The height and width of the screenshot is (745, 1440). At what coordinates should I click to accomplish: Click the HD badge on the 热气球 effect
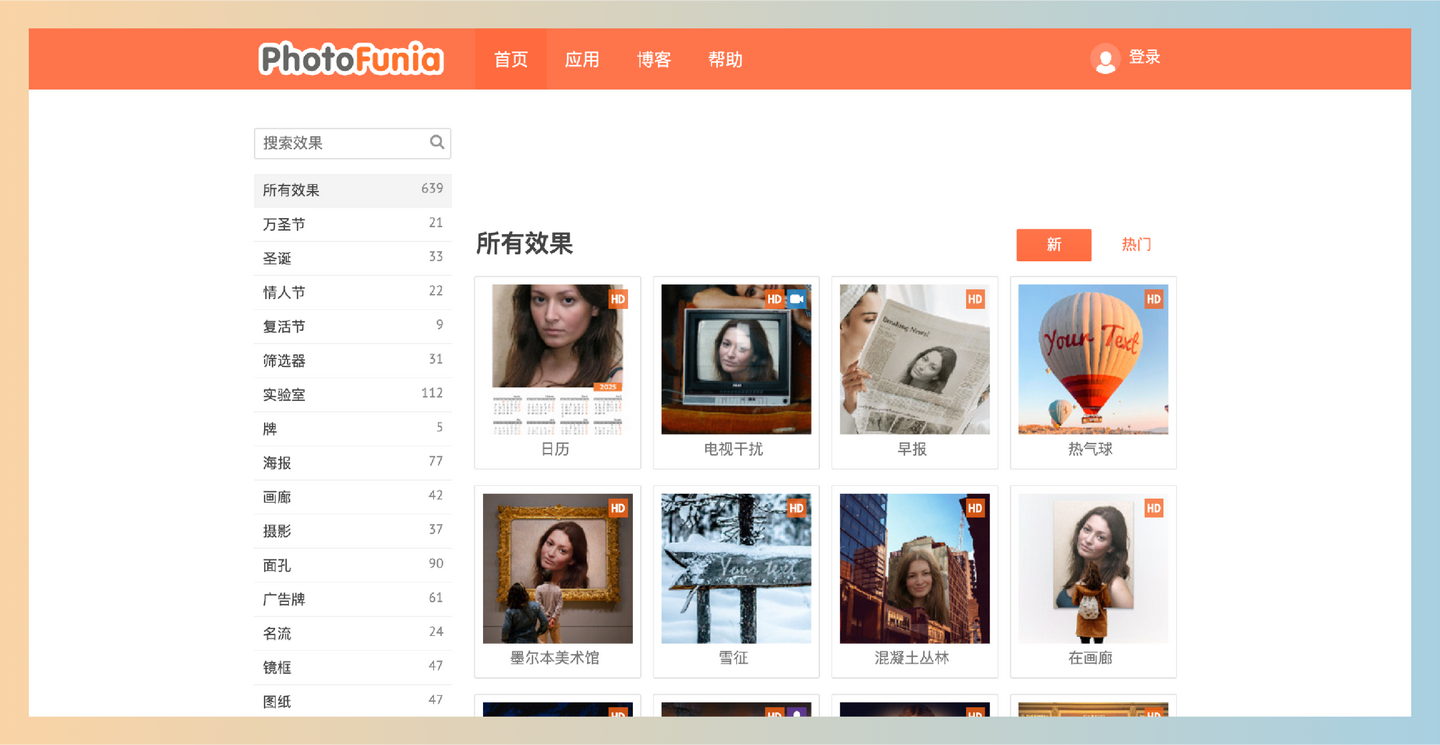click(x=1154, y=299)
